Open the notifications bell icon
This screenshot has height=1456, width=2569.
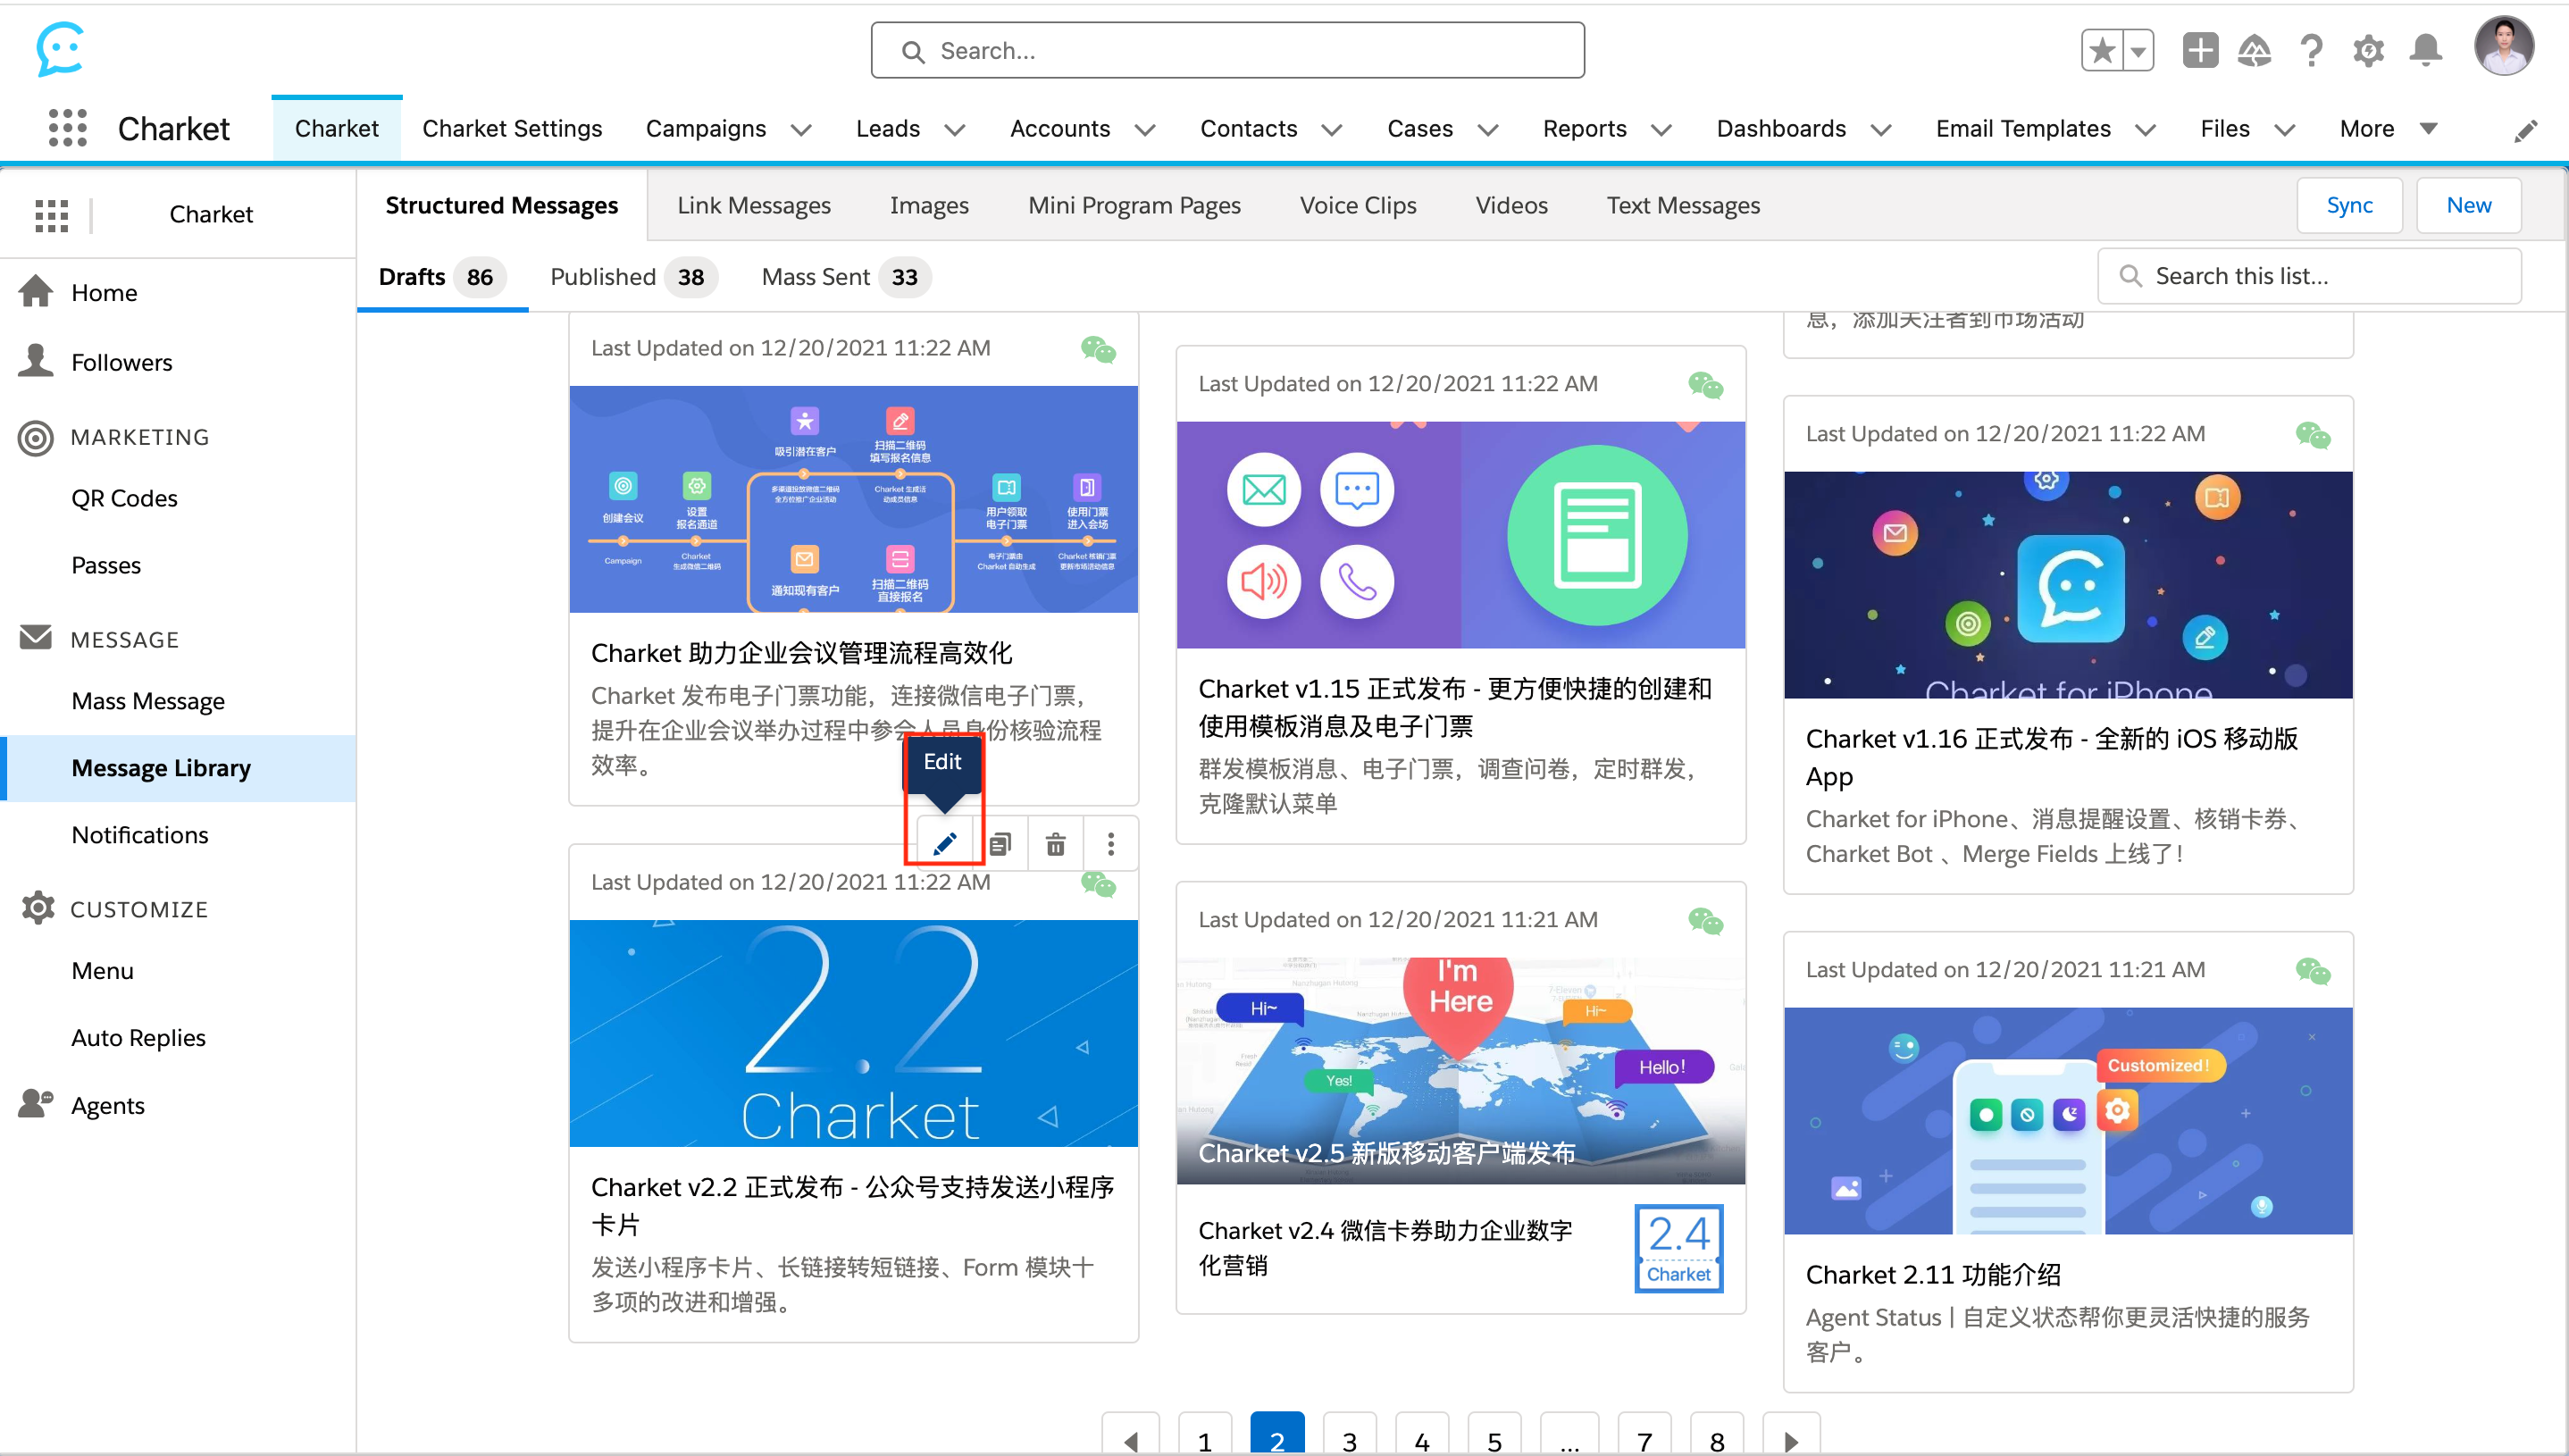point(2426,50)
